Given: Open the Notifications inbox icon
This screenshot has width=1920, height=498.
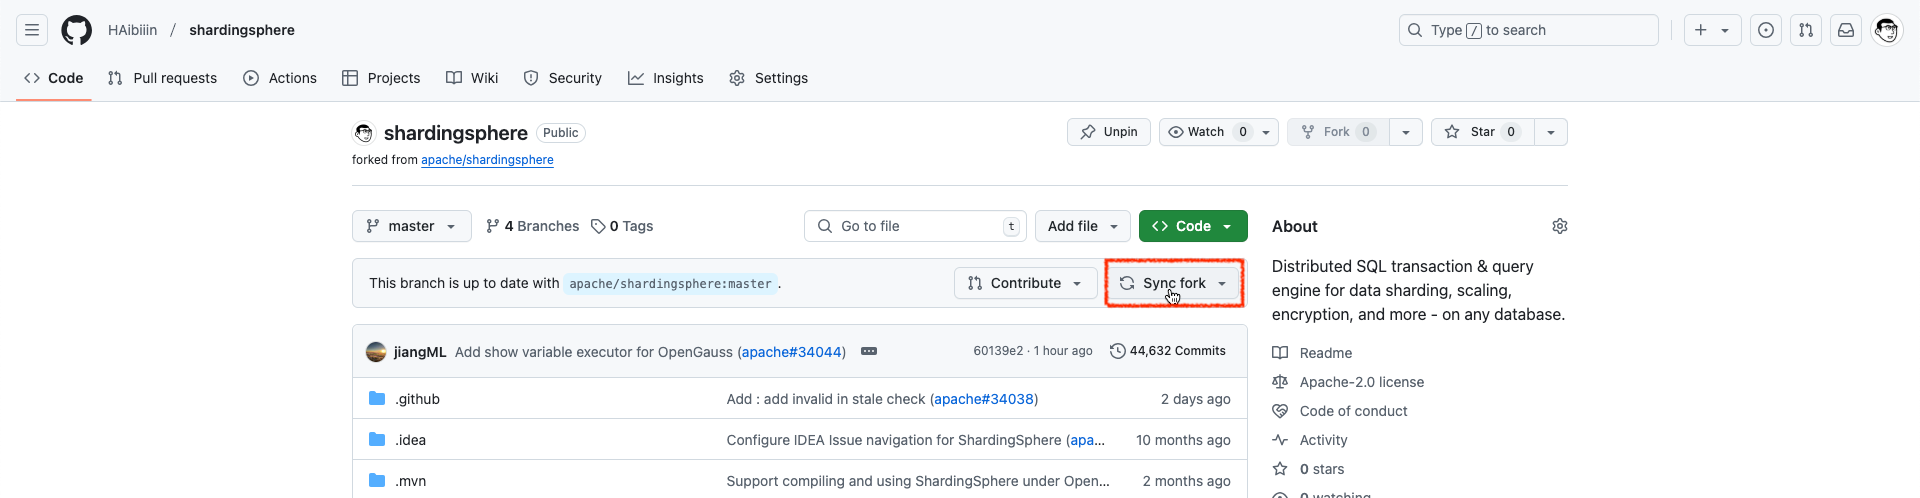Looking at the screenshot, I should point(1846,30).
